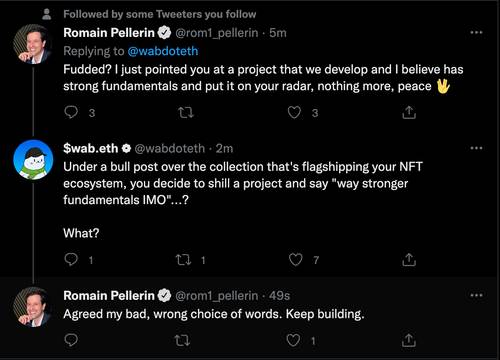The width and height of the screenshot is (500, 360).
Task: Like the 'Keep building' tweet
Action: [x=293, y=340]
